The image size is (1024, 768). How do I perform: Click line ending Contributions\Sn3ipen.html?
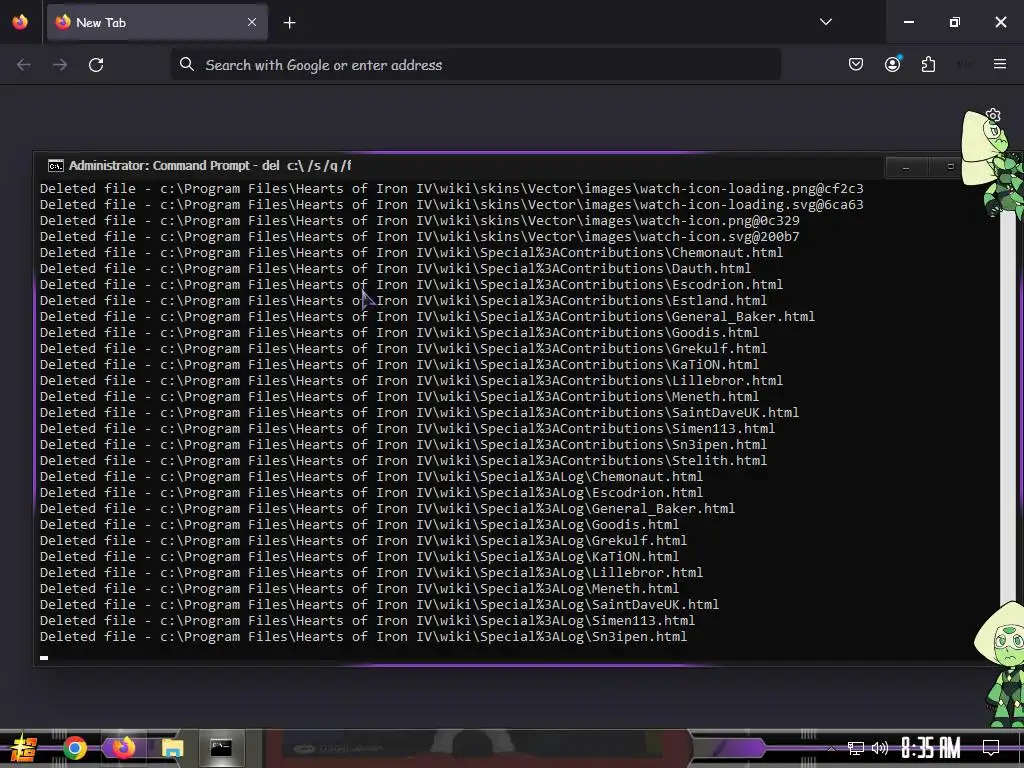point(403,445)
